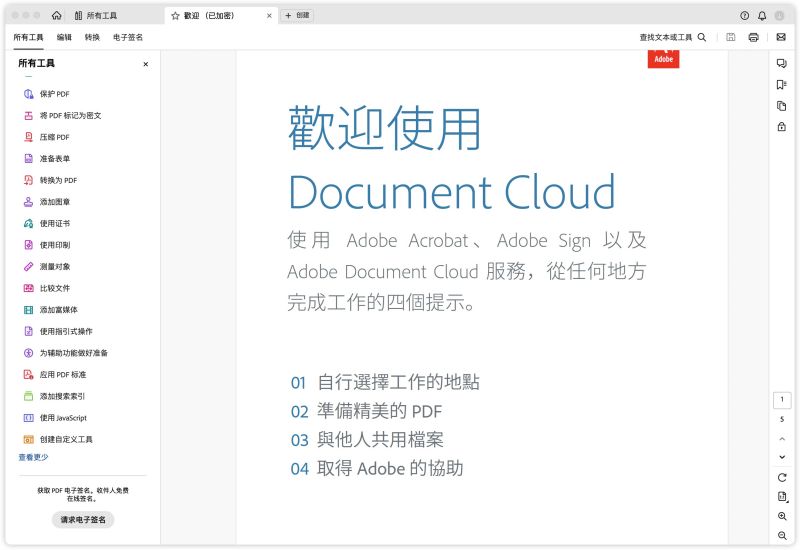Click the 请求电子签名 button
The width and height of the screenshot is (800, 550).
83,520
